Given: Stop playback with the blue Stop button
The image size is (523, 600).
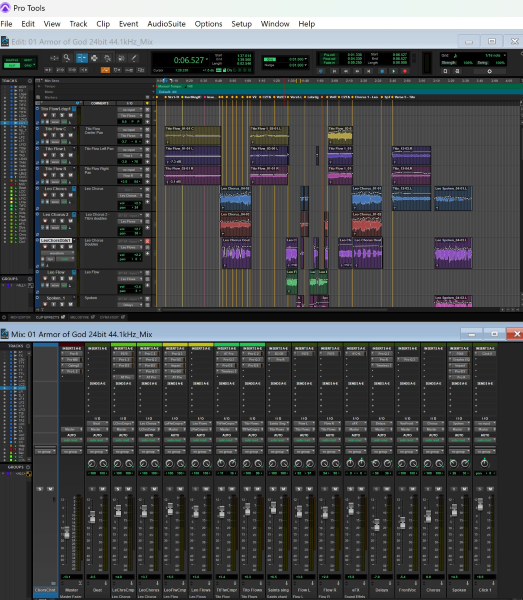Looking at the screenshot, I should click(381, 71).
